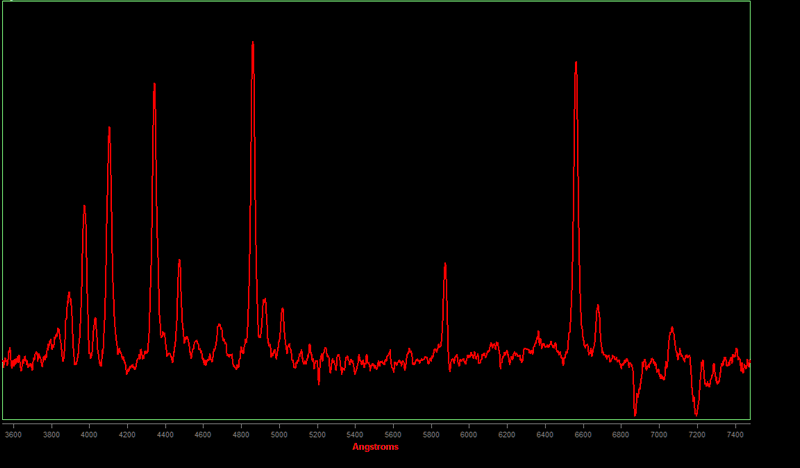Screen dimensions: 800x468
Task: Click the isolated peak near 5880 Angstroms
Action: coord(445,265)
